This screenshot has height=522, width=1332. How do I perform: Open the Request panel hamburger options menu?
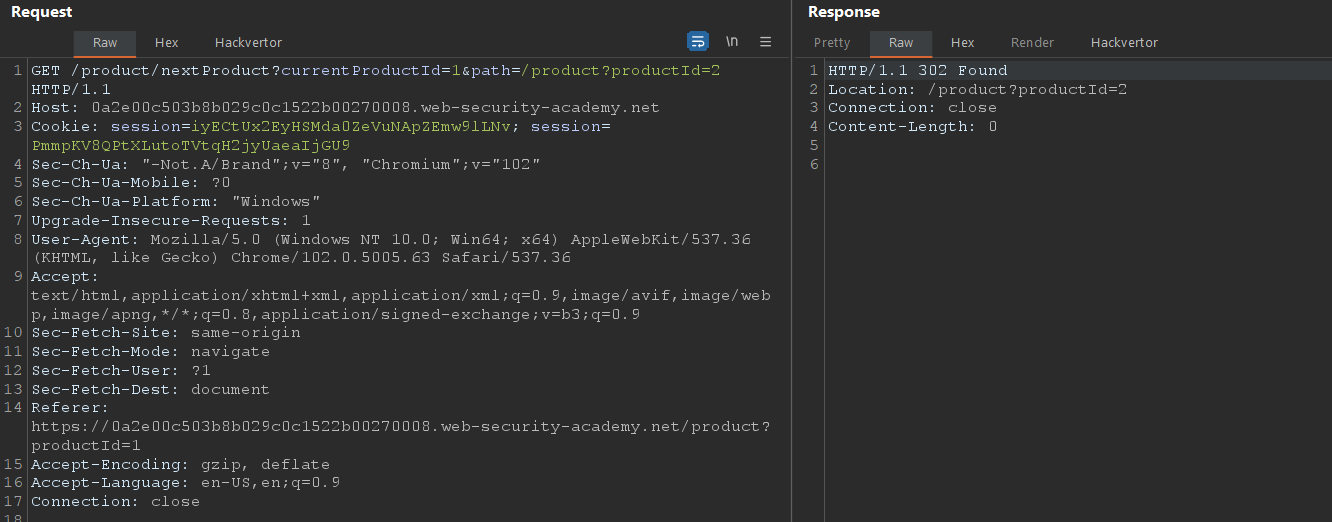[766, 41]
